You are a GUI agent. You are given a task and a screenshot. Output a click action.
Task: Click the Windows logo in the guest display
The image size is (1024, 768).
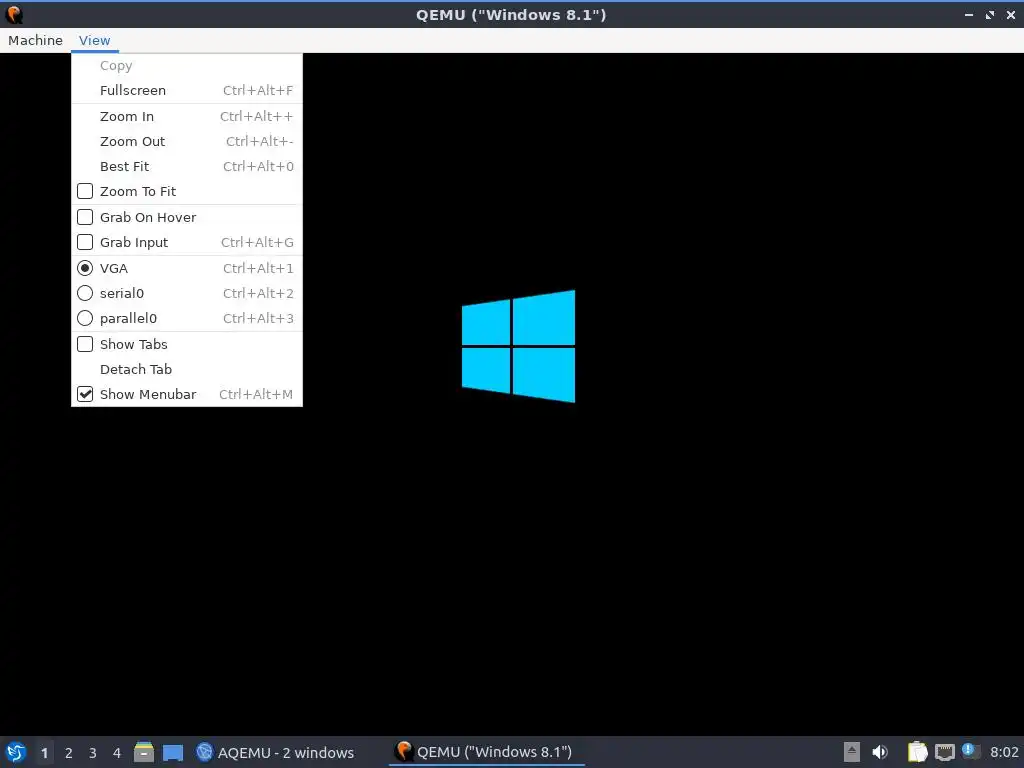(x=519, y=346)
